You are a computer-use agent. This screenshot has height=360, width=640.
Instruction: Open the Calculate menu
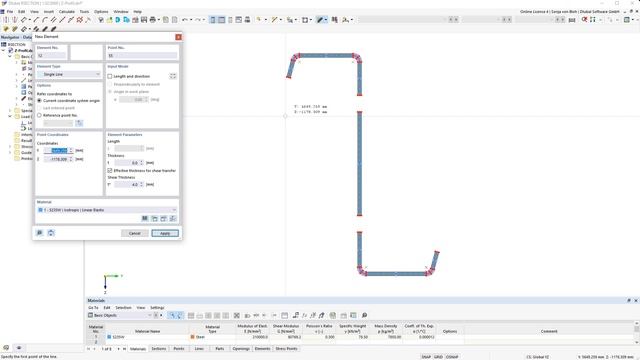[x=67, y=11]
